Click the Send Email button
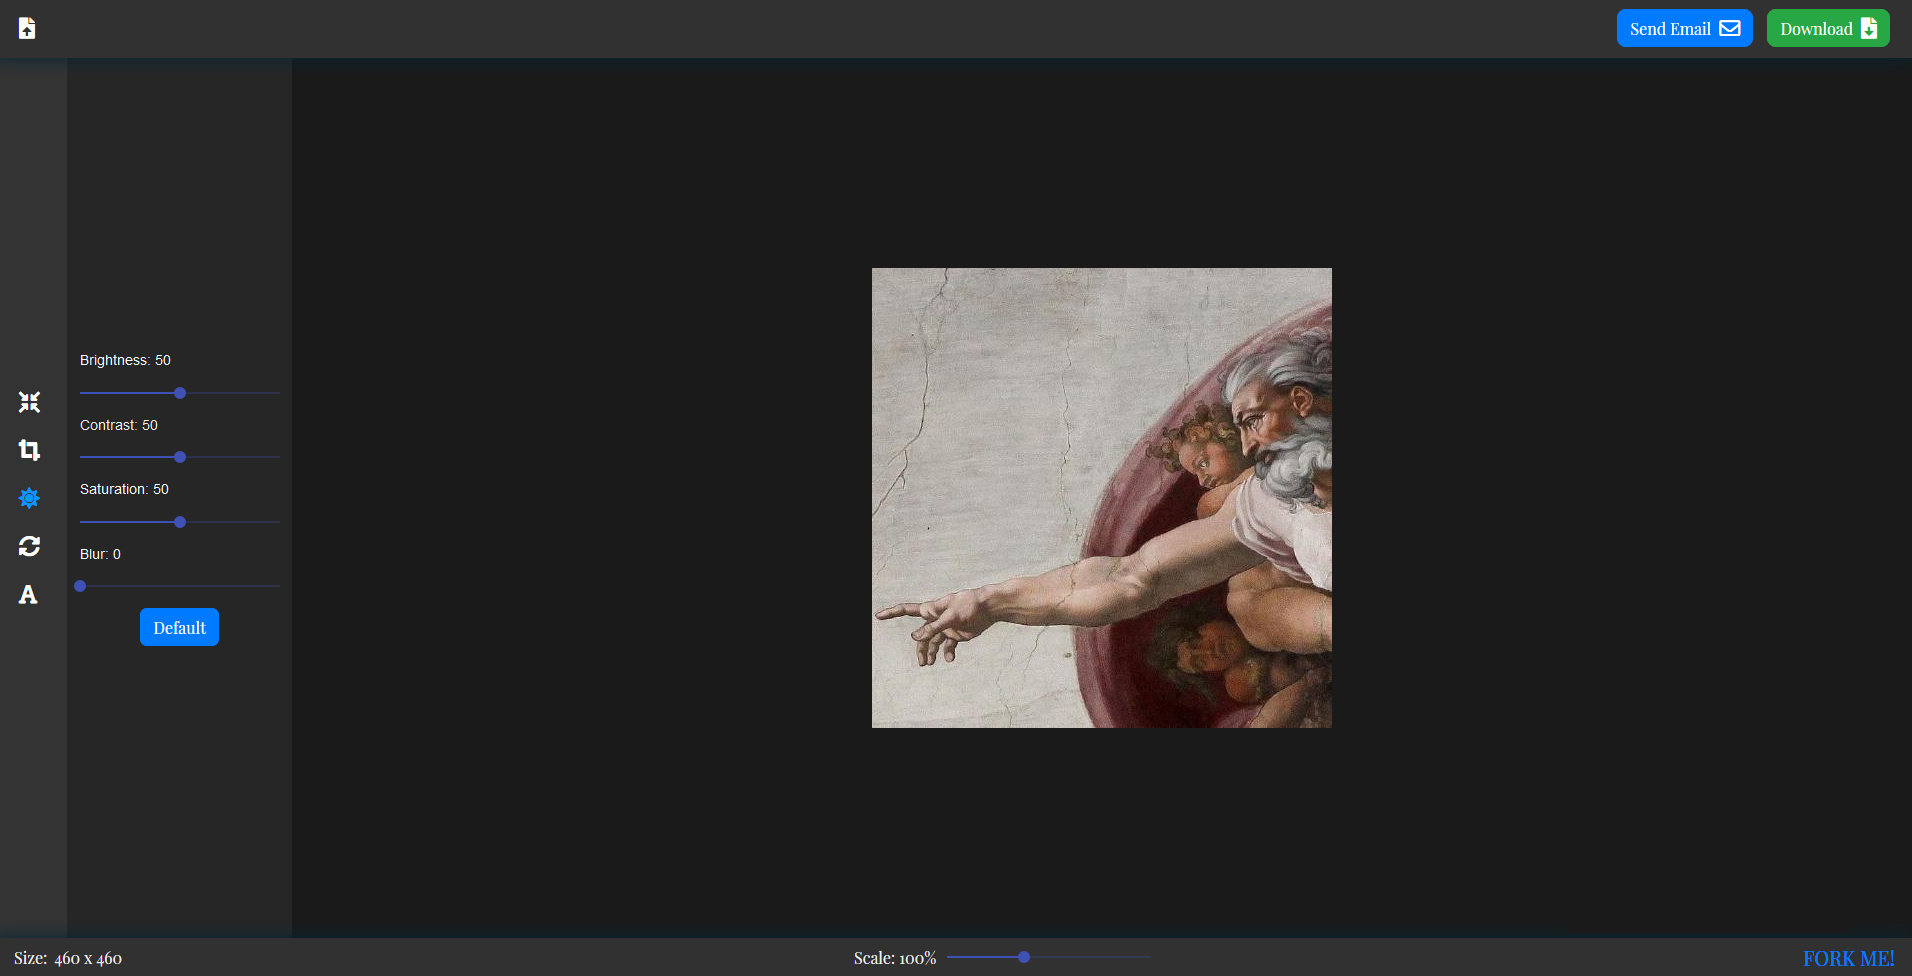The image size is (1912, 976). [x=1684, y=28]
